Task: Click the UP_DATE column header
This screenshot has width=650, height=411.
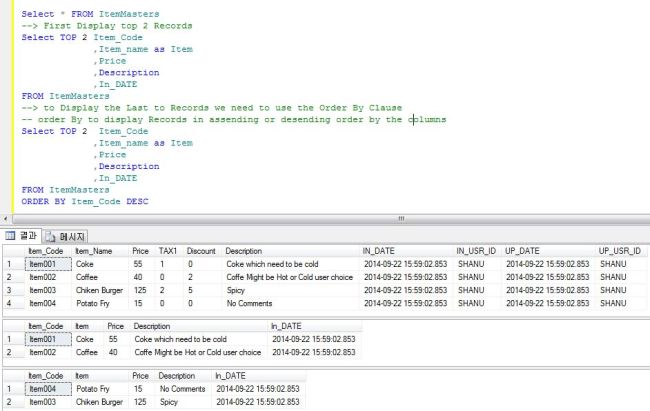Action: [x=549, y=251]
